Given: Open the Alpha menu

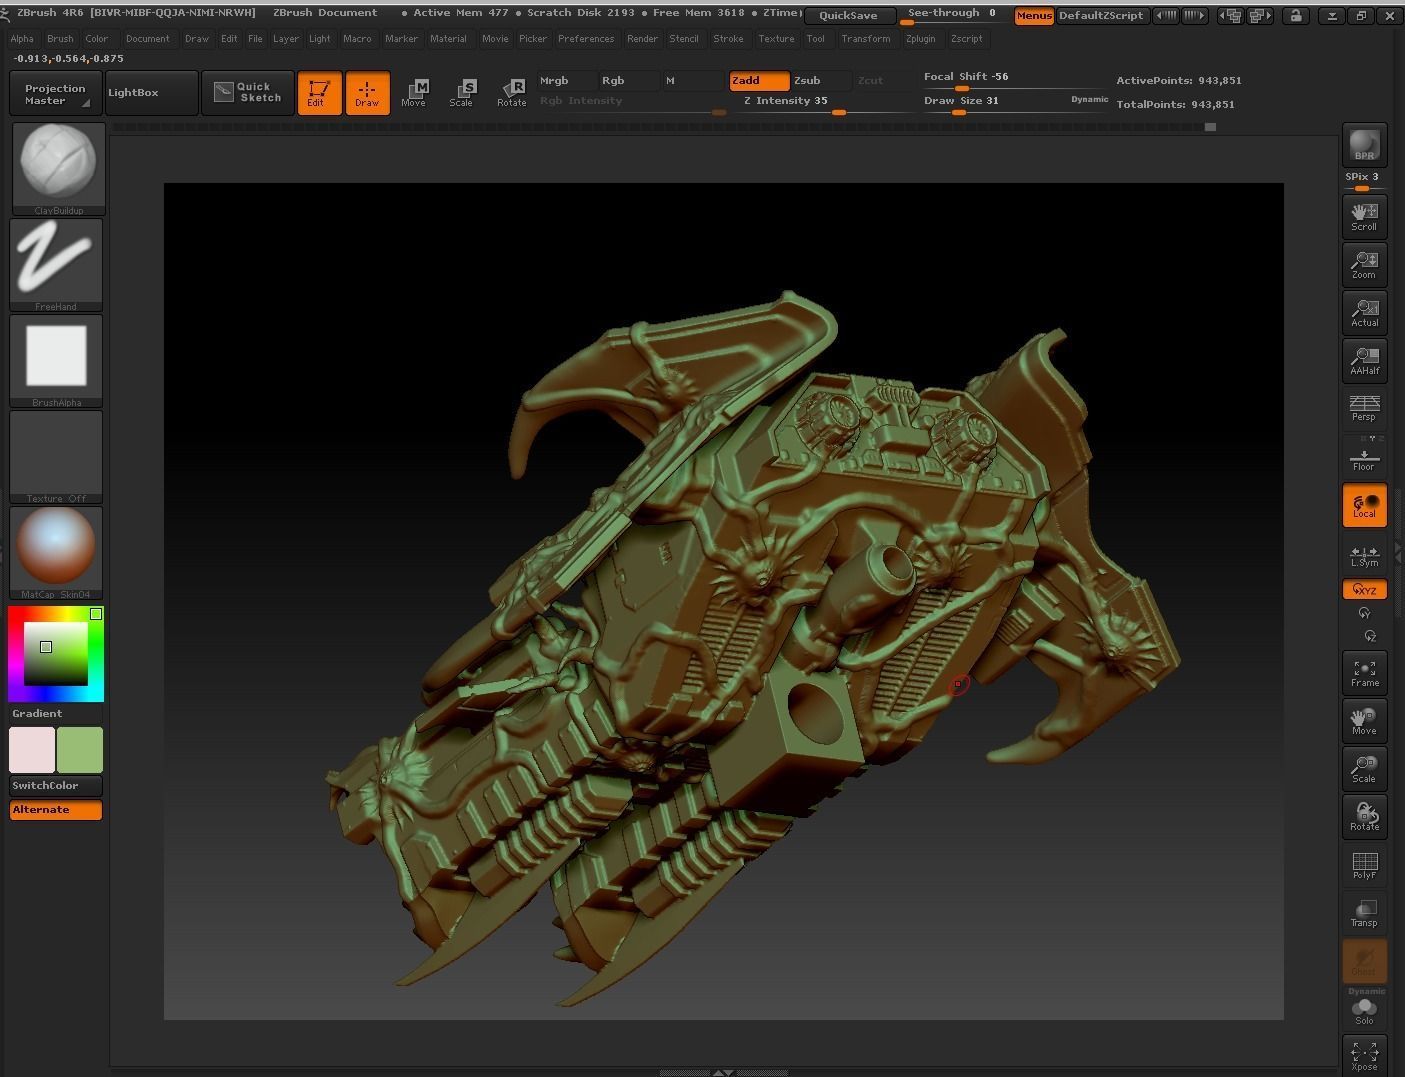Looking at the screenshot, I should (22, 39).
